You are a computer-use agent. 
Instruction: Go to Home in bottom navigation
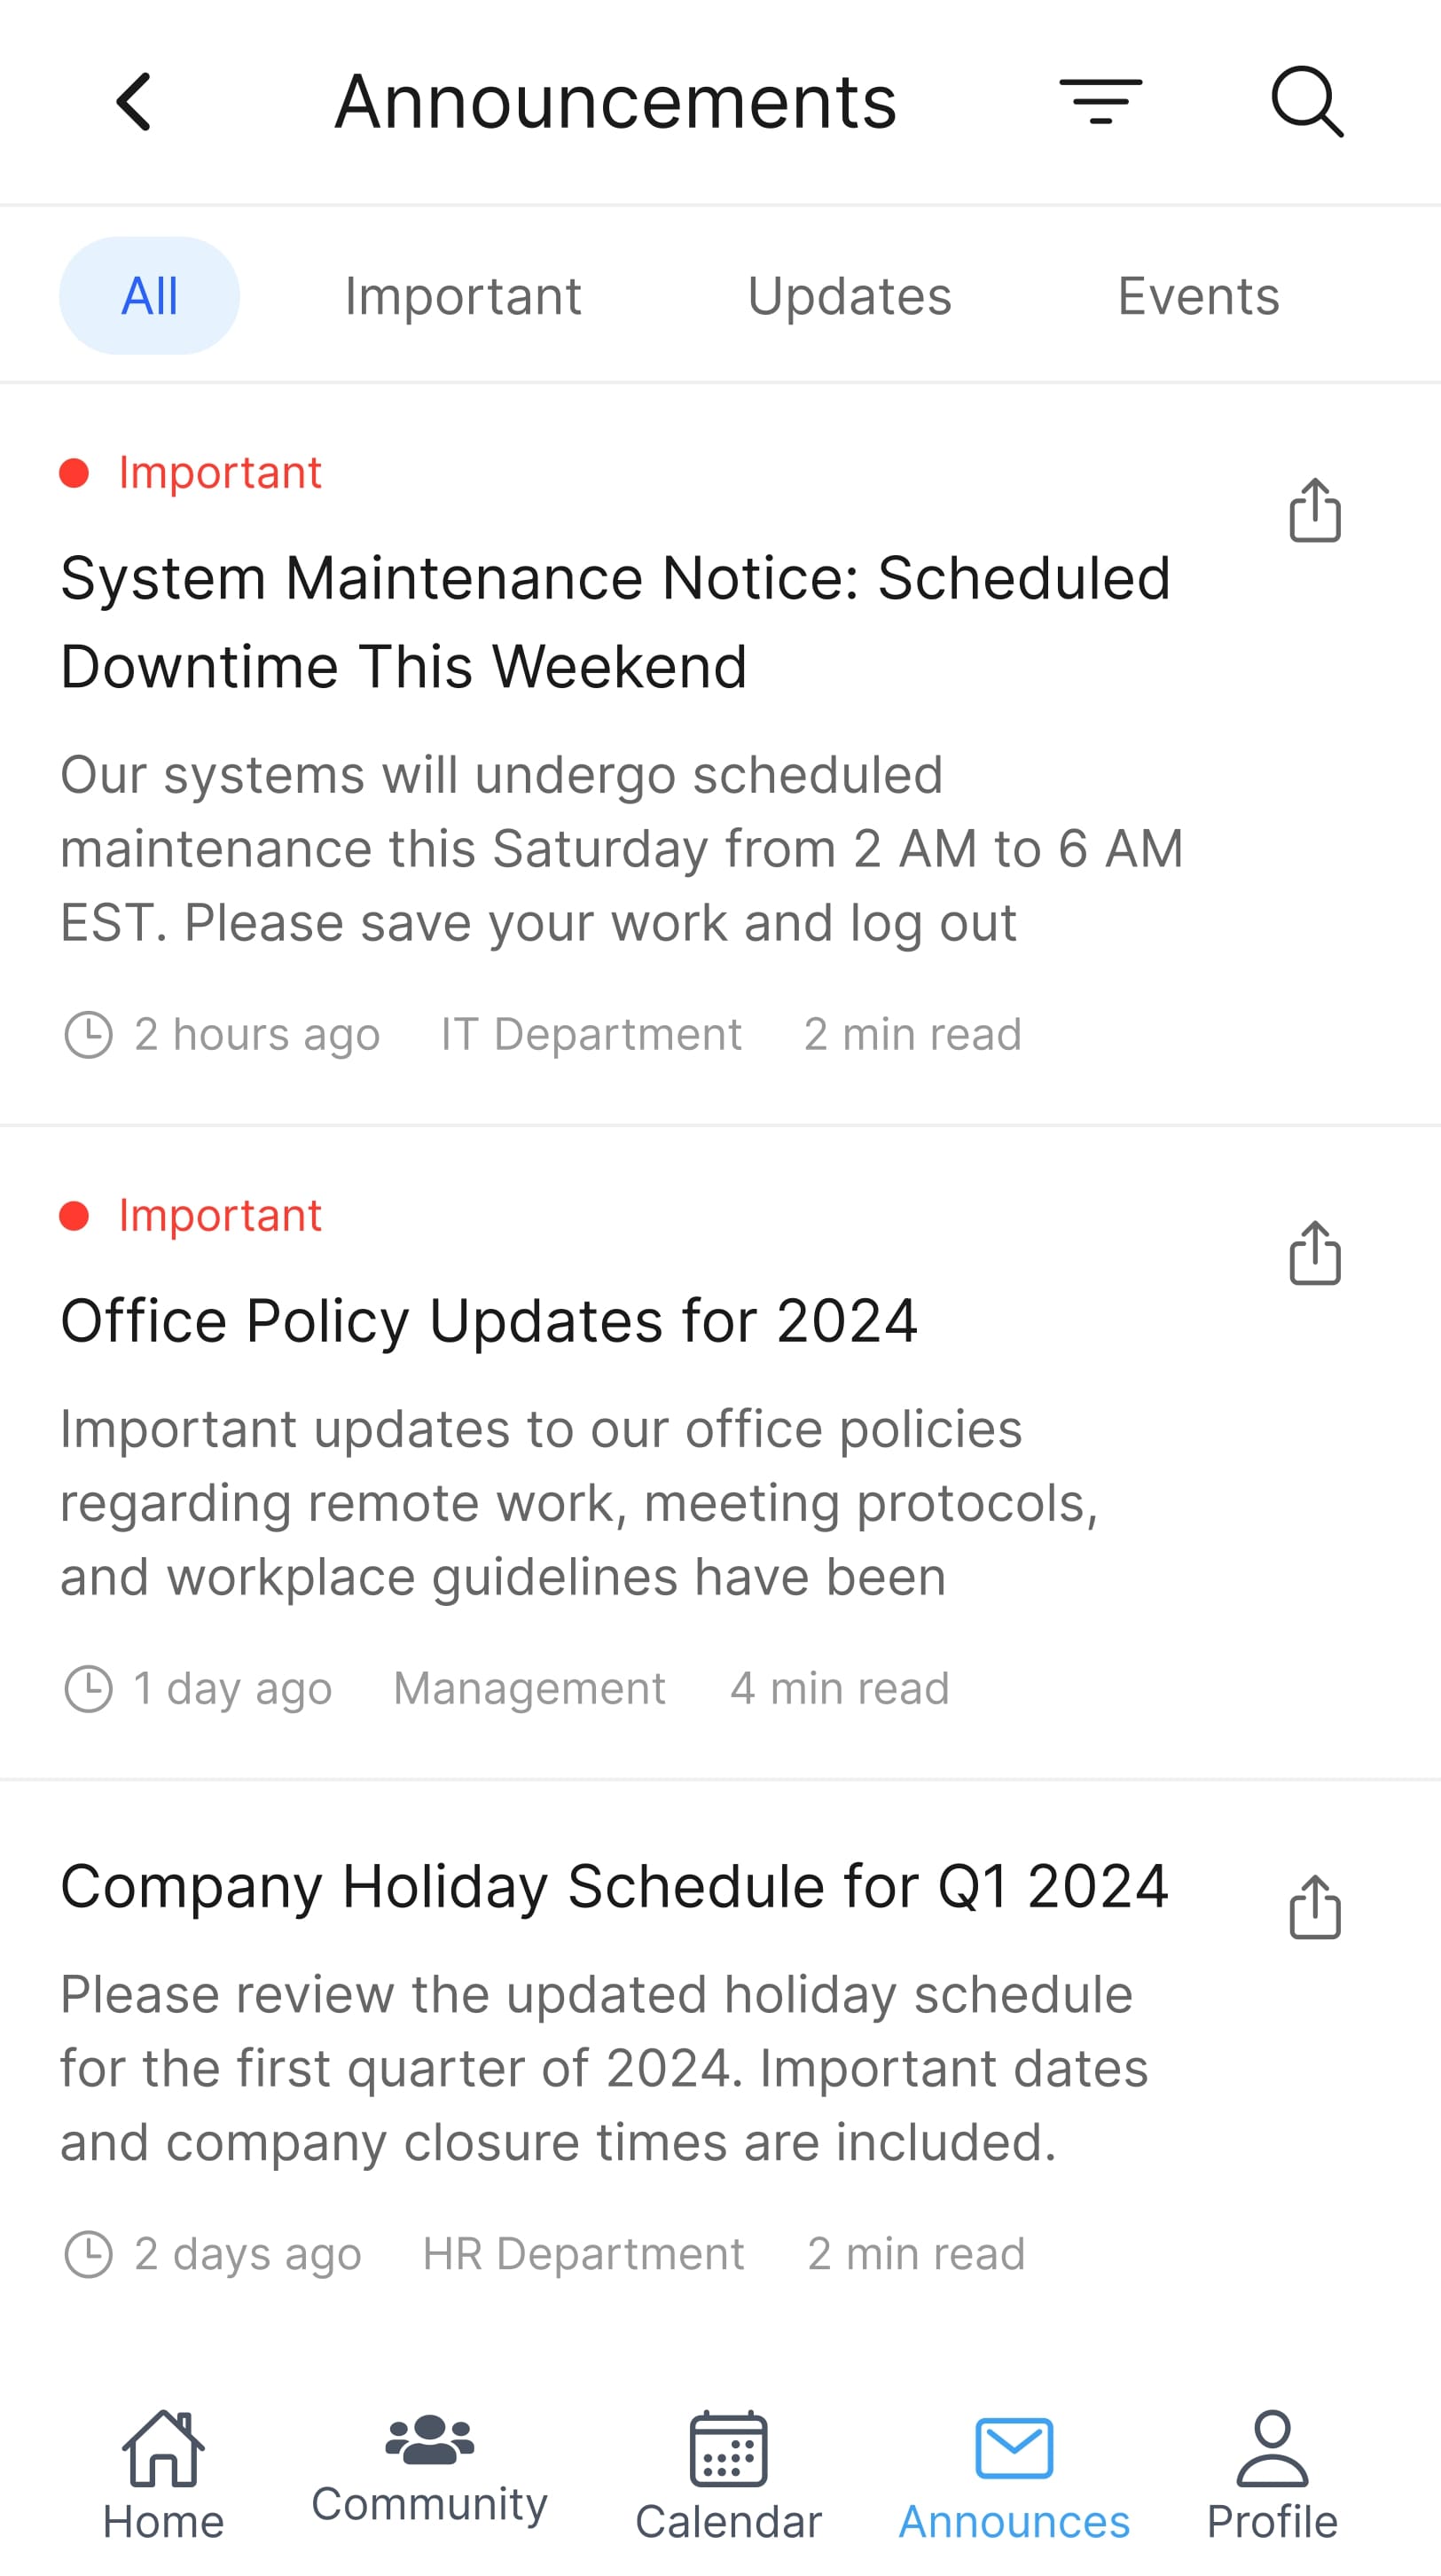coord(163,2474)
